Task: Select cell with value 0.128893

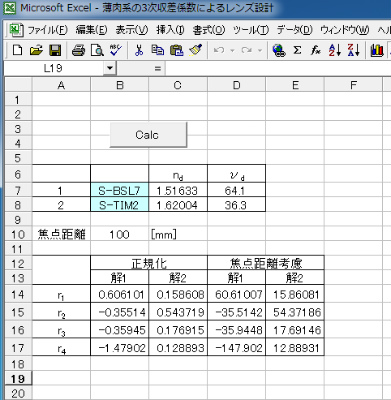Action: (x=178, y=347)
